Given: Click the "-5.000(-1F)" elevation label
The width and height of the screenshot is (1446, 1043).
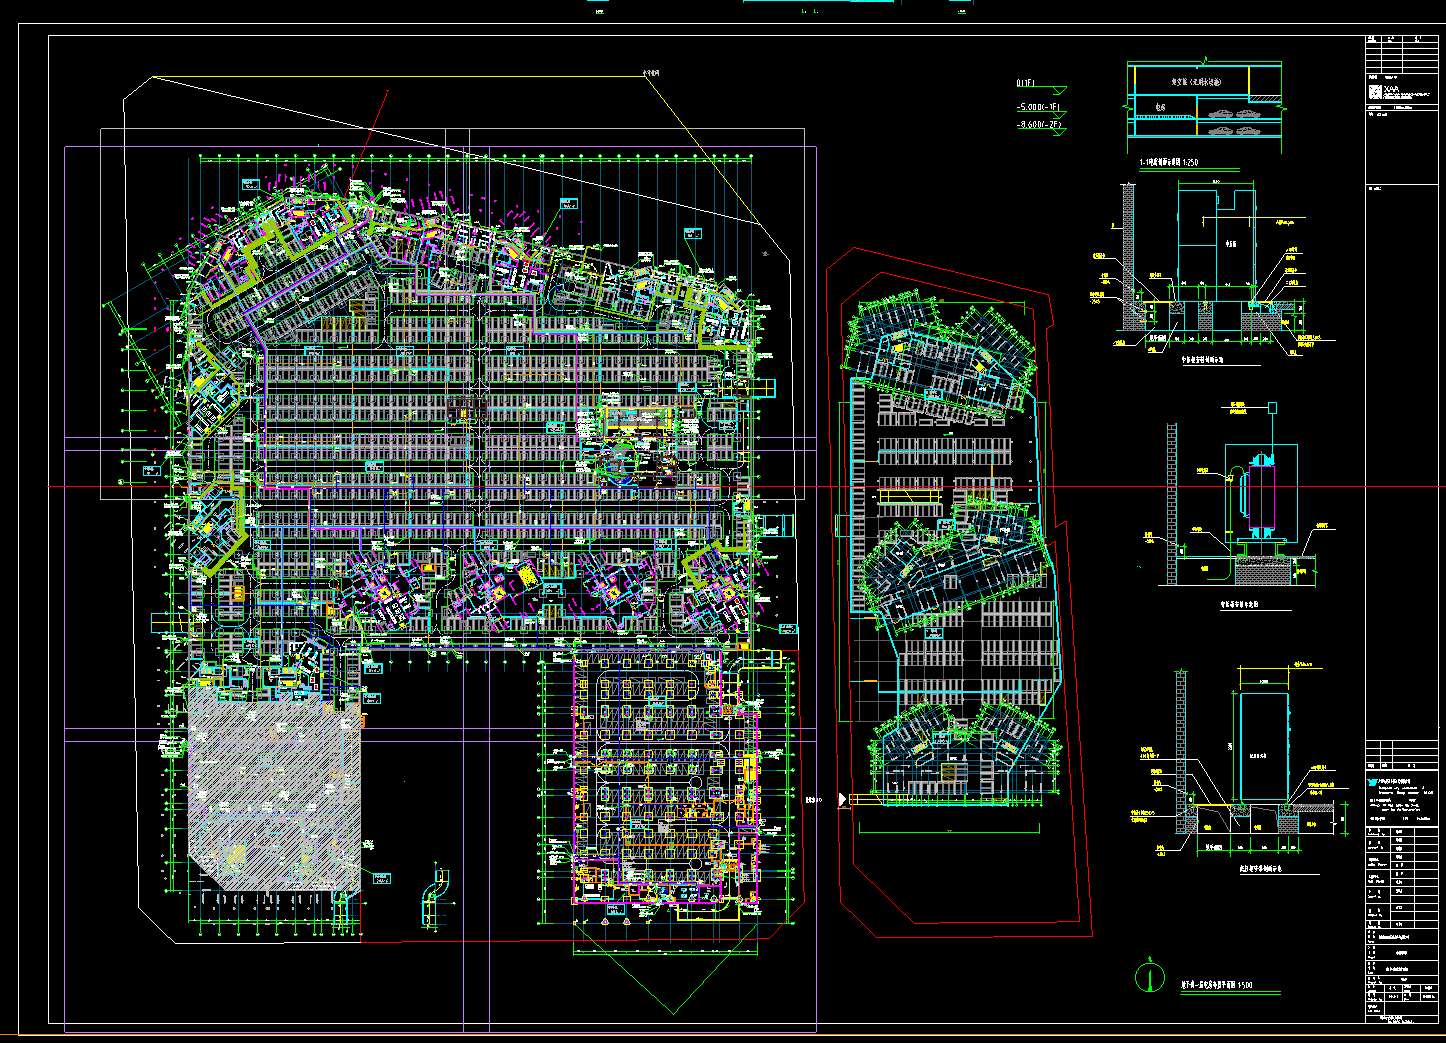Looking at the screenshot, I should coord(1038,106).
